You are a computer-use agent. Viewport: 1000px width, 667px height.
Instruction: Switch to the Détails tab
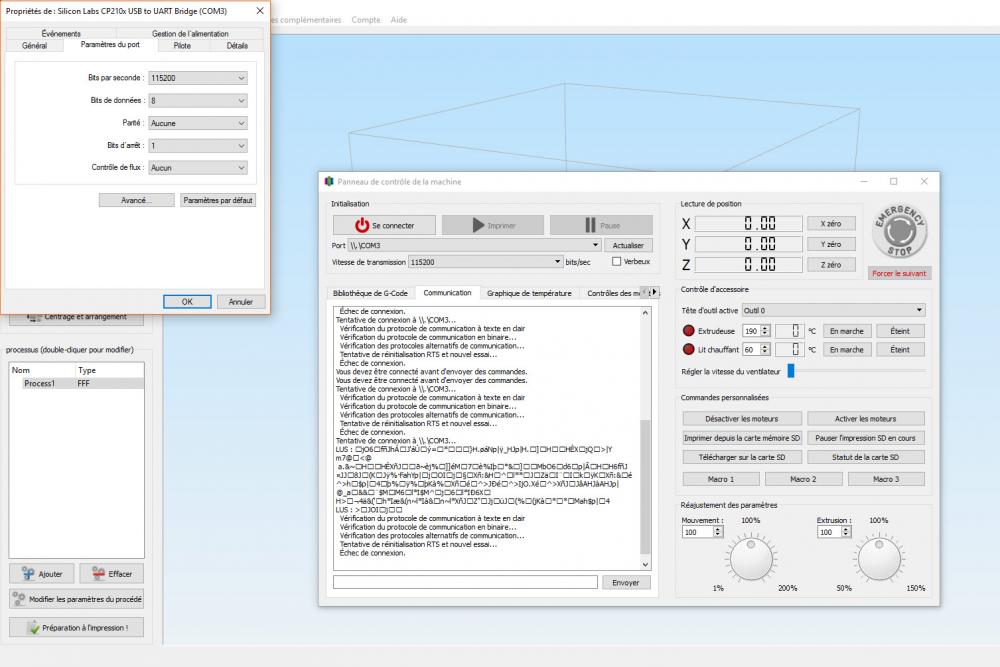(x=237, y=46)
